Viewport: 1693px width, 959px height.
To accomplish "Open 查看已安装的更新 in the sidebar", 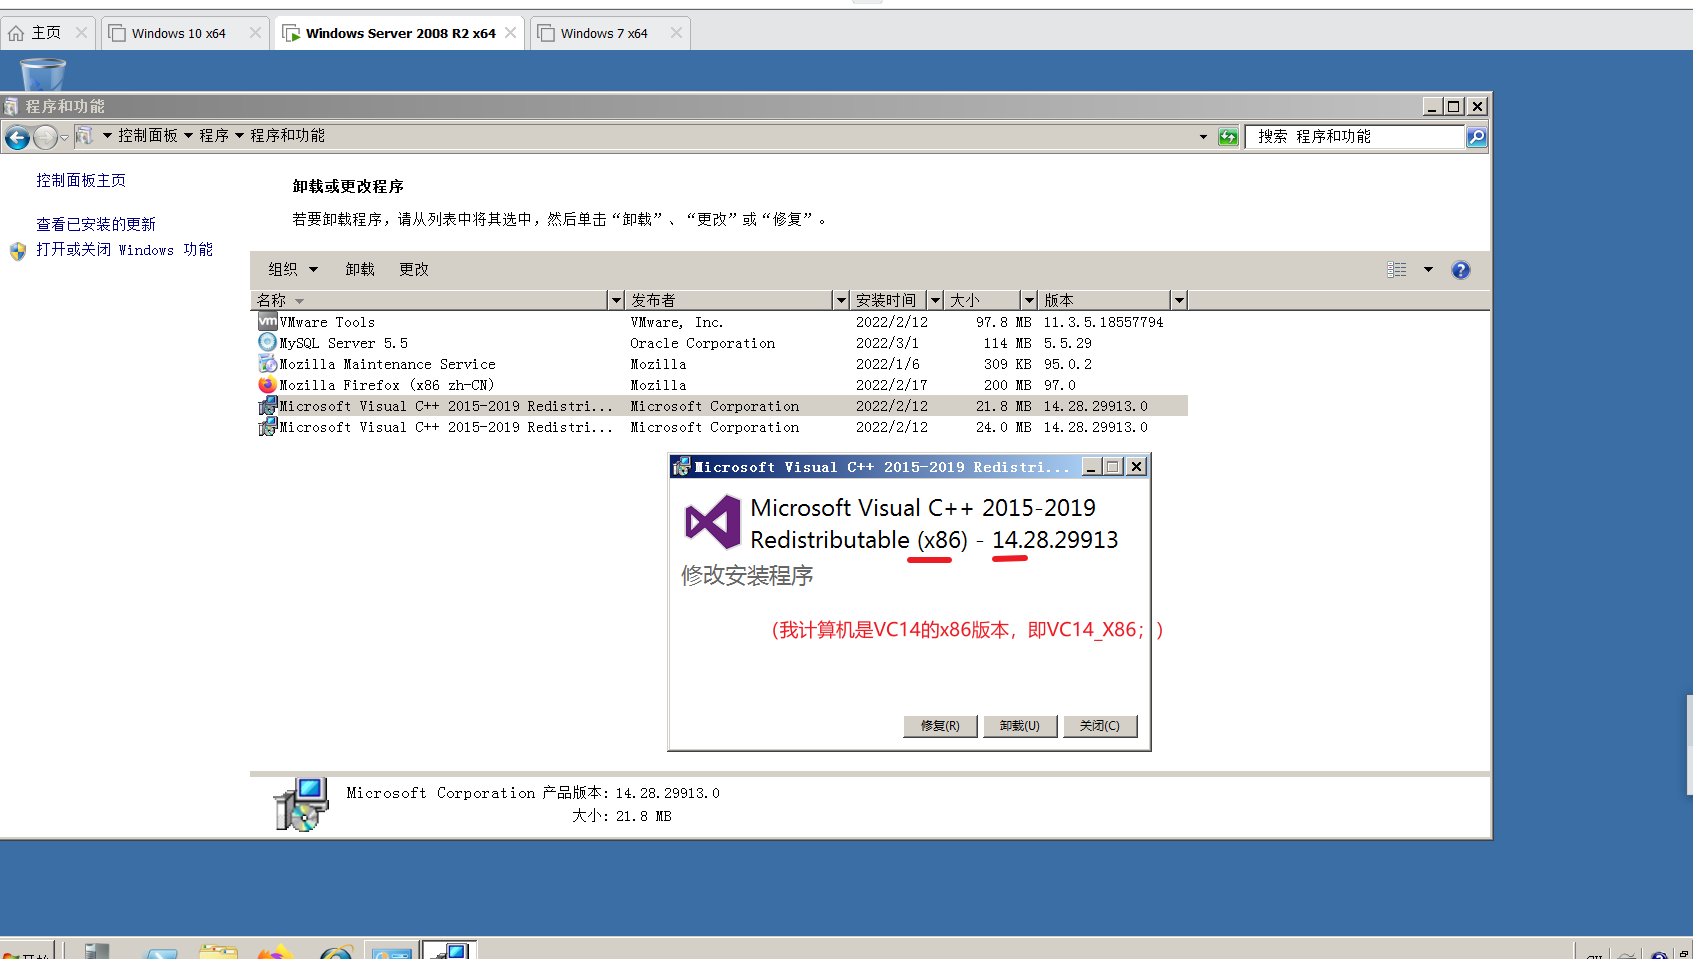I will [95, 223].
